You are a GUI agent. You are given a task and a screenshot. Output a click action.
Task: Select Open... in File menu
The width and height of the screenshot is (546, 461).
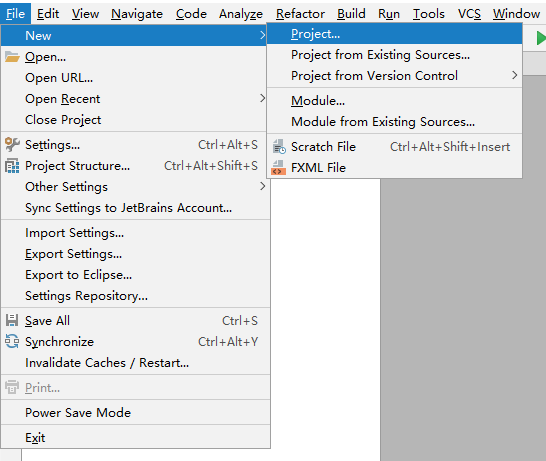click(135, 57)
